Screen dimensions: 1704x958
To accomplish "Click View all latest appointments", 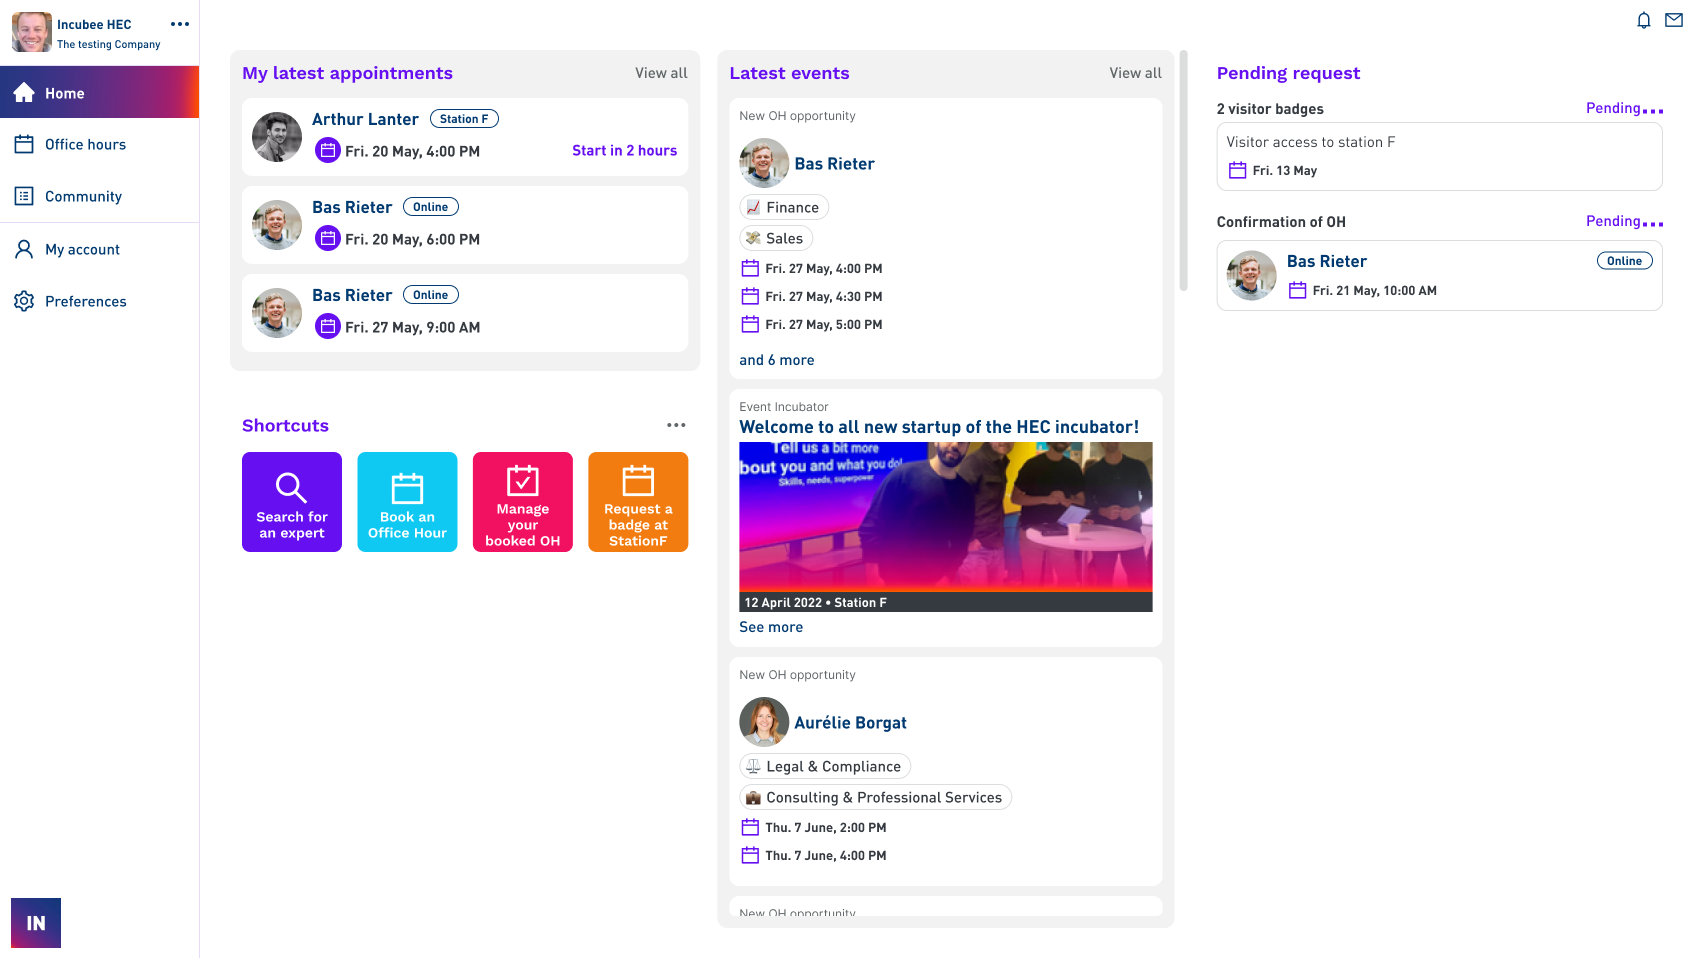I will click(661, 73).
